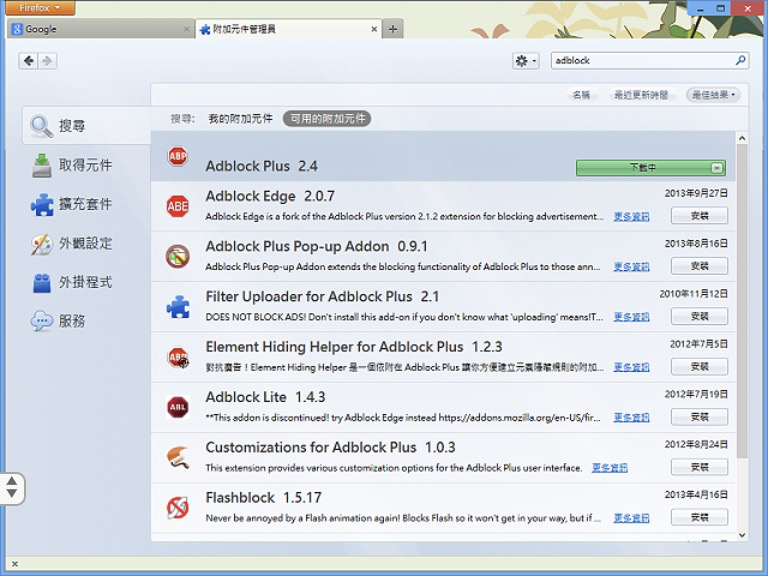
Task: Click the down arrow on left stepper widget
Action: tap(12, 494)
